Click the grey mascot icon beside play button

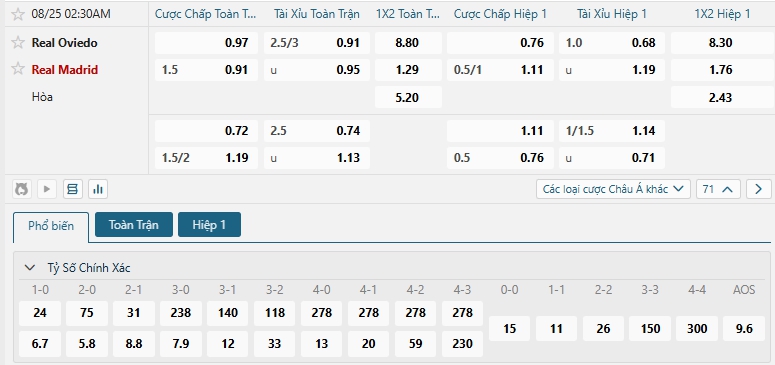[x=21, y=189]
